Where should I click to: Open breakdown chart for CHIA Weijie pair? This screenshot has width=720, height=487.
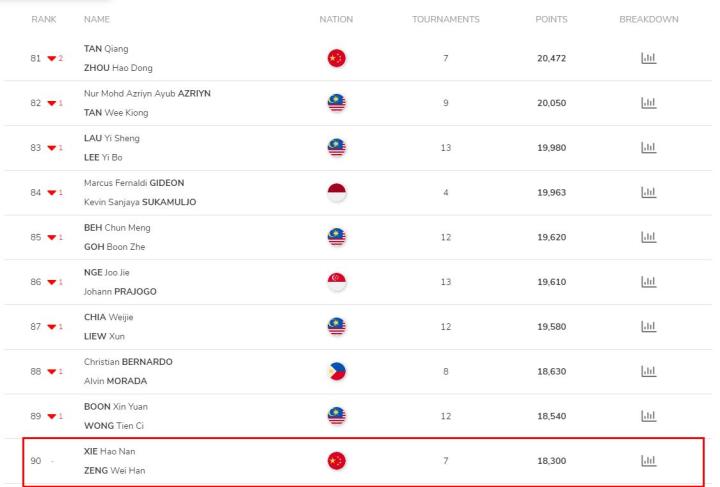tap(648, 327)
